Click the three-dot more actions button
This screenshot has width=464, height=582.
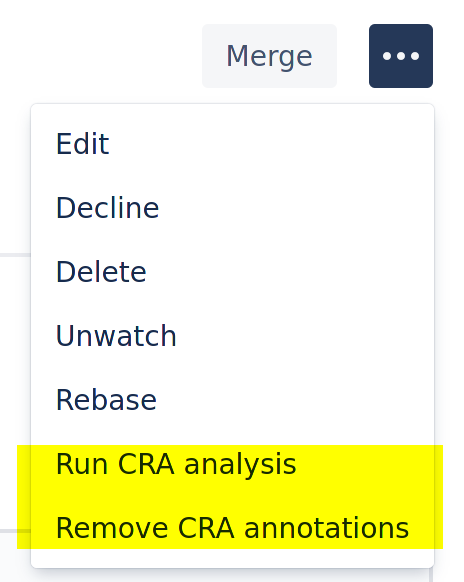401,56
